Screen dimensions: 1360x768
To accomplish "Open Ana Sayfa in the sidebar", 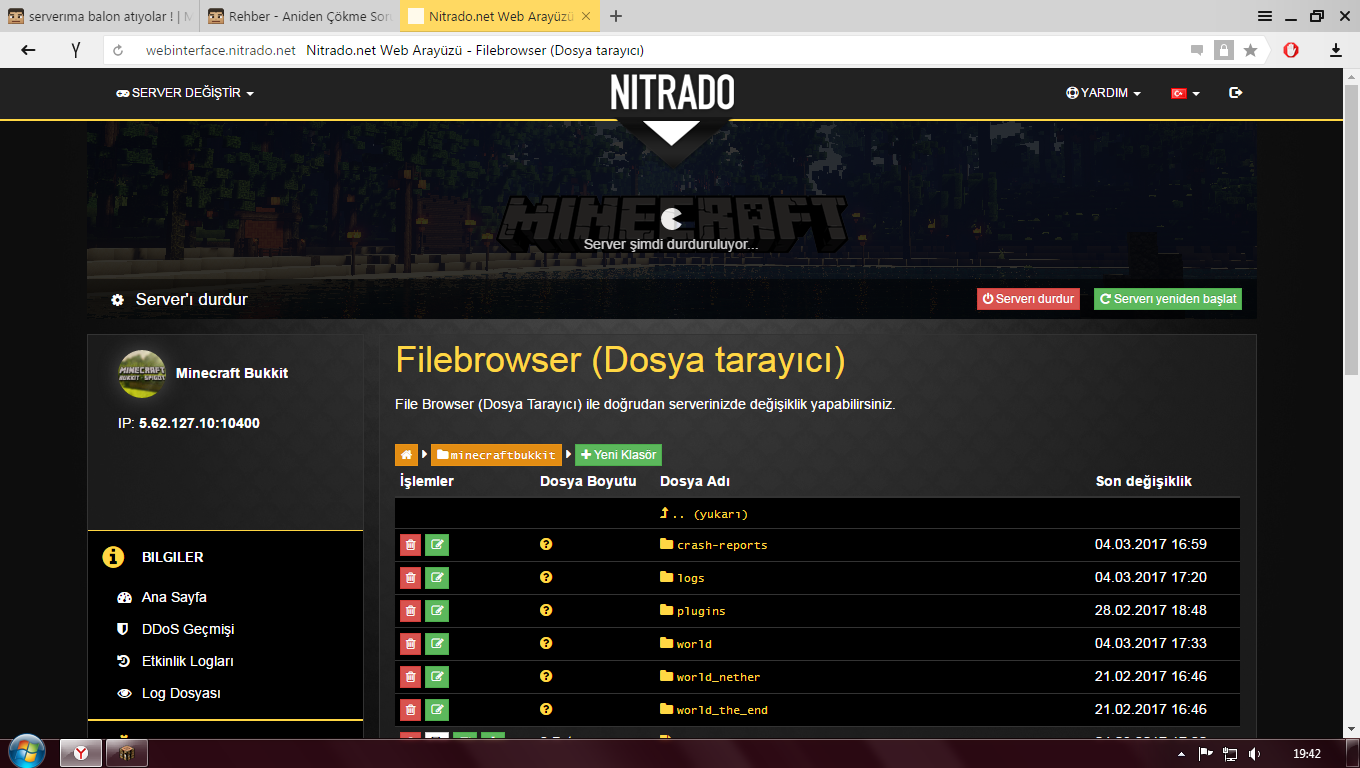I will coord(174,597).
